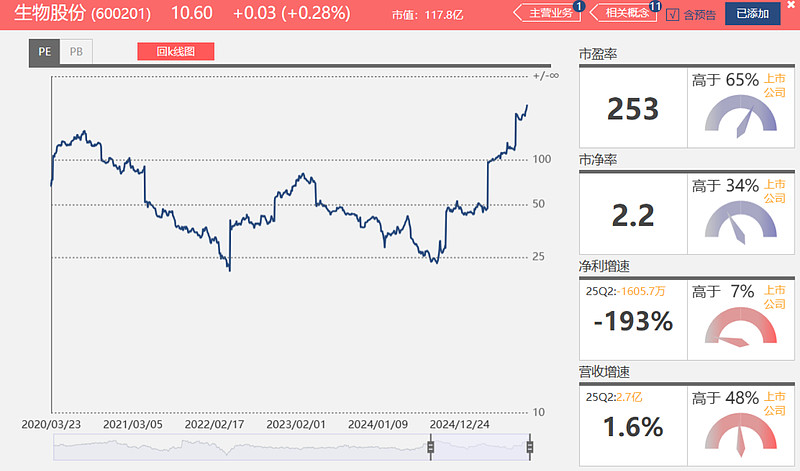The width and height of the screenshot is (800, 471).
Task: Click the 净利增速 section heading
Action: pyautogui.click(x=604, y=266)
